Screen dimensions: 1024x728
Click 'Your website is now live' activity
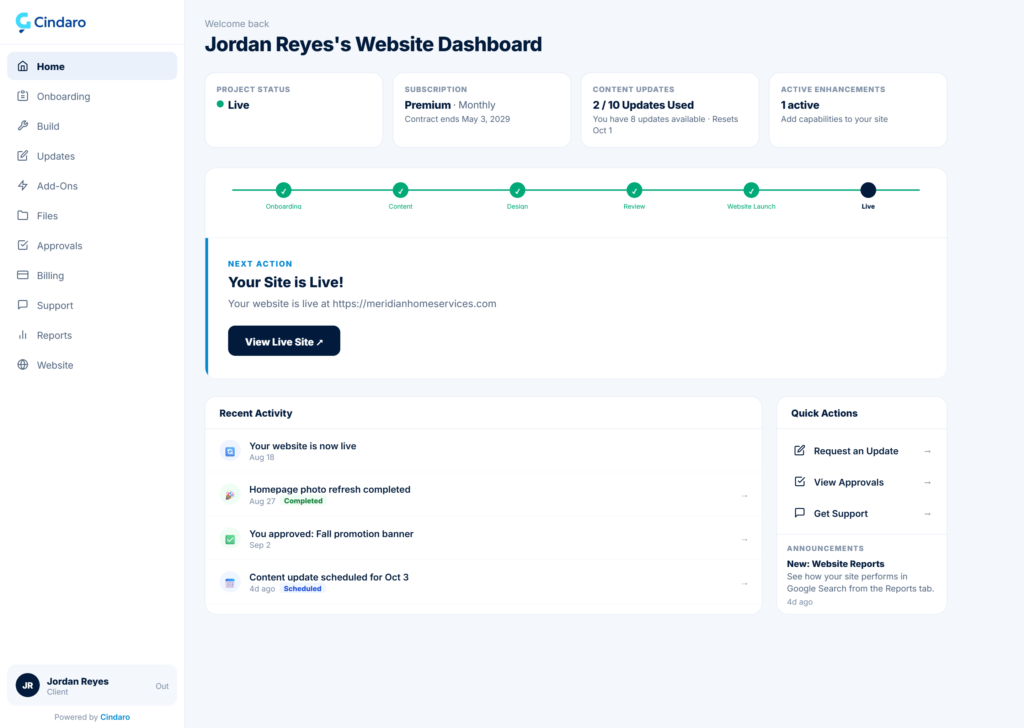[x=483, y=451]
